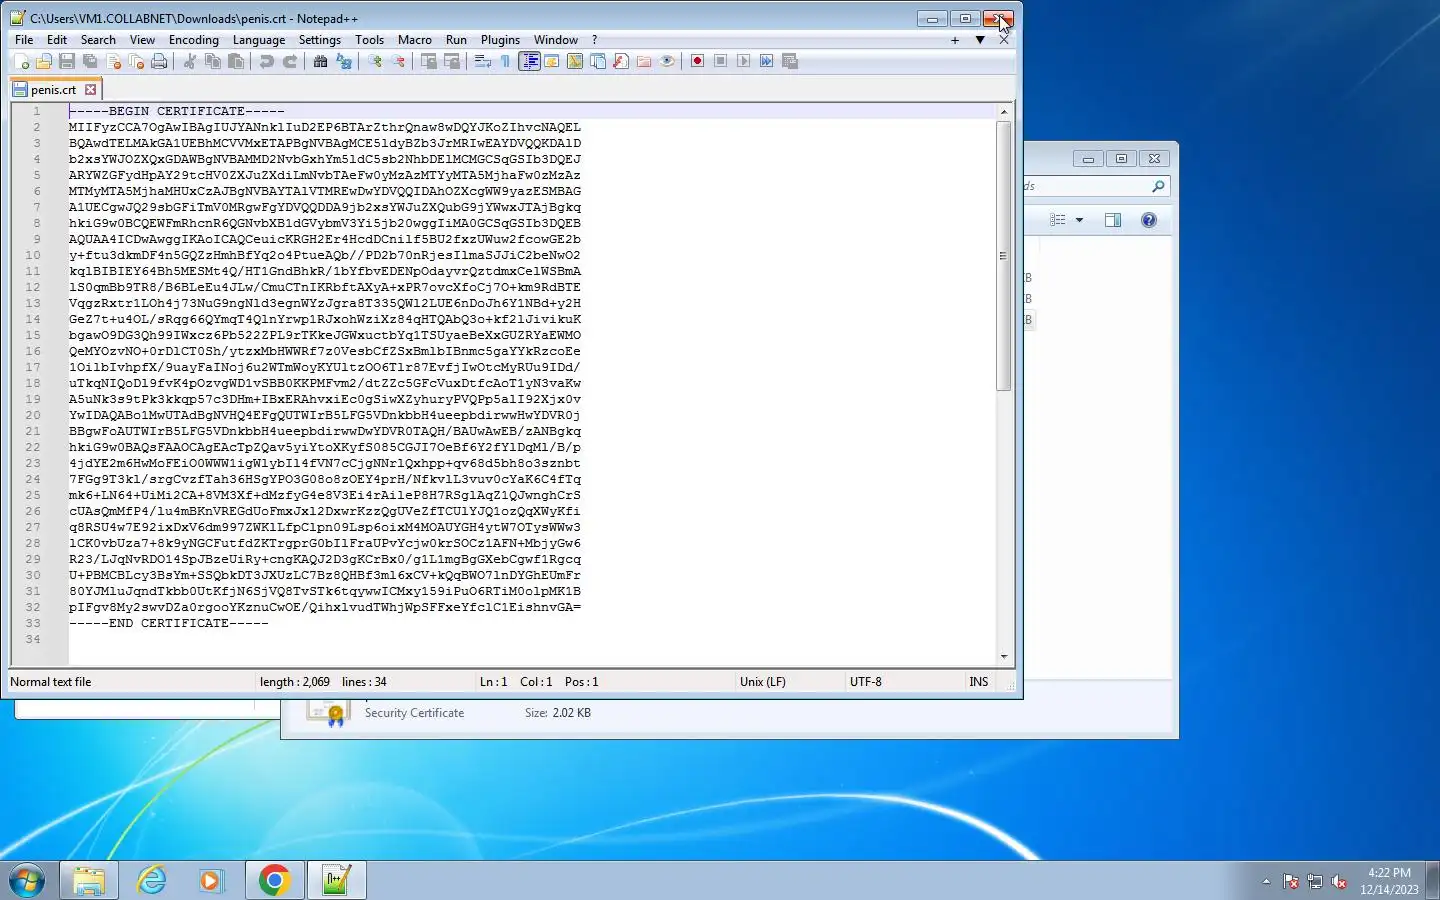Toggle INS insert mode in status bar
The height and width of the screenshot is (900, 1440).
978,682
